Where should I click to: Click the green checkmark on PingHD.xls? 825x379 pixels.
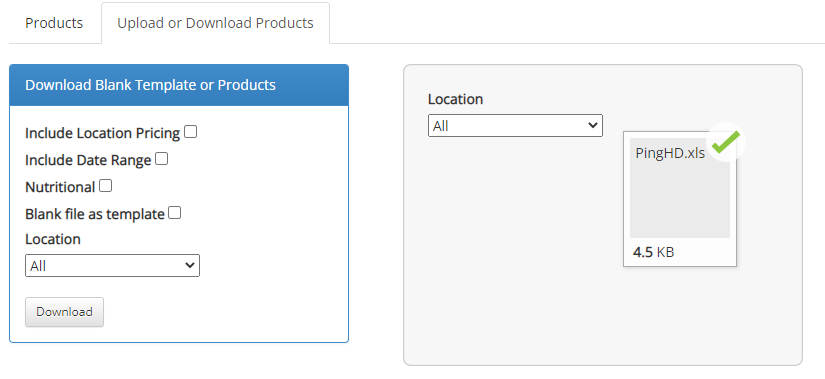tap(726, 142)
